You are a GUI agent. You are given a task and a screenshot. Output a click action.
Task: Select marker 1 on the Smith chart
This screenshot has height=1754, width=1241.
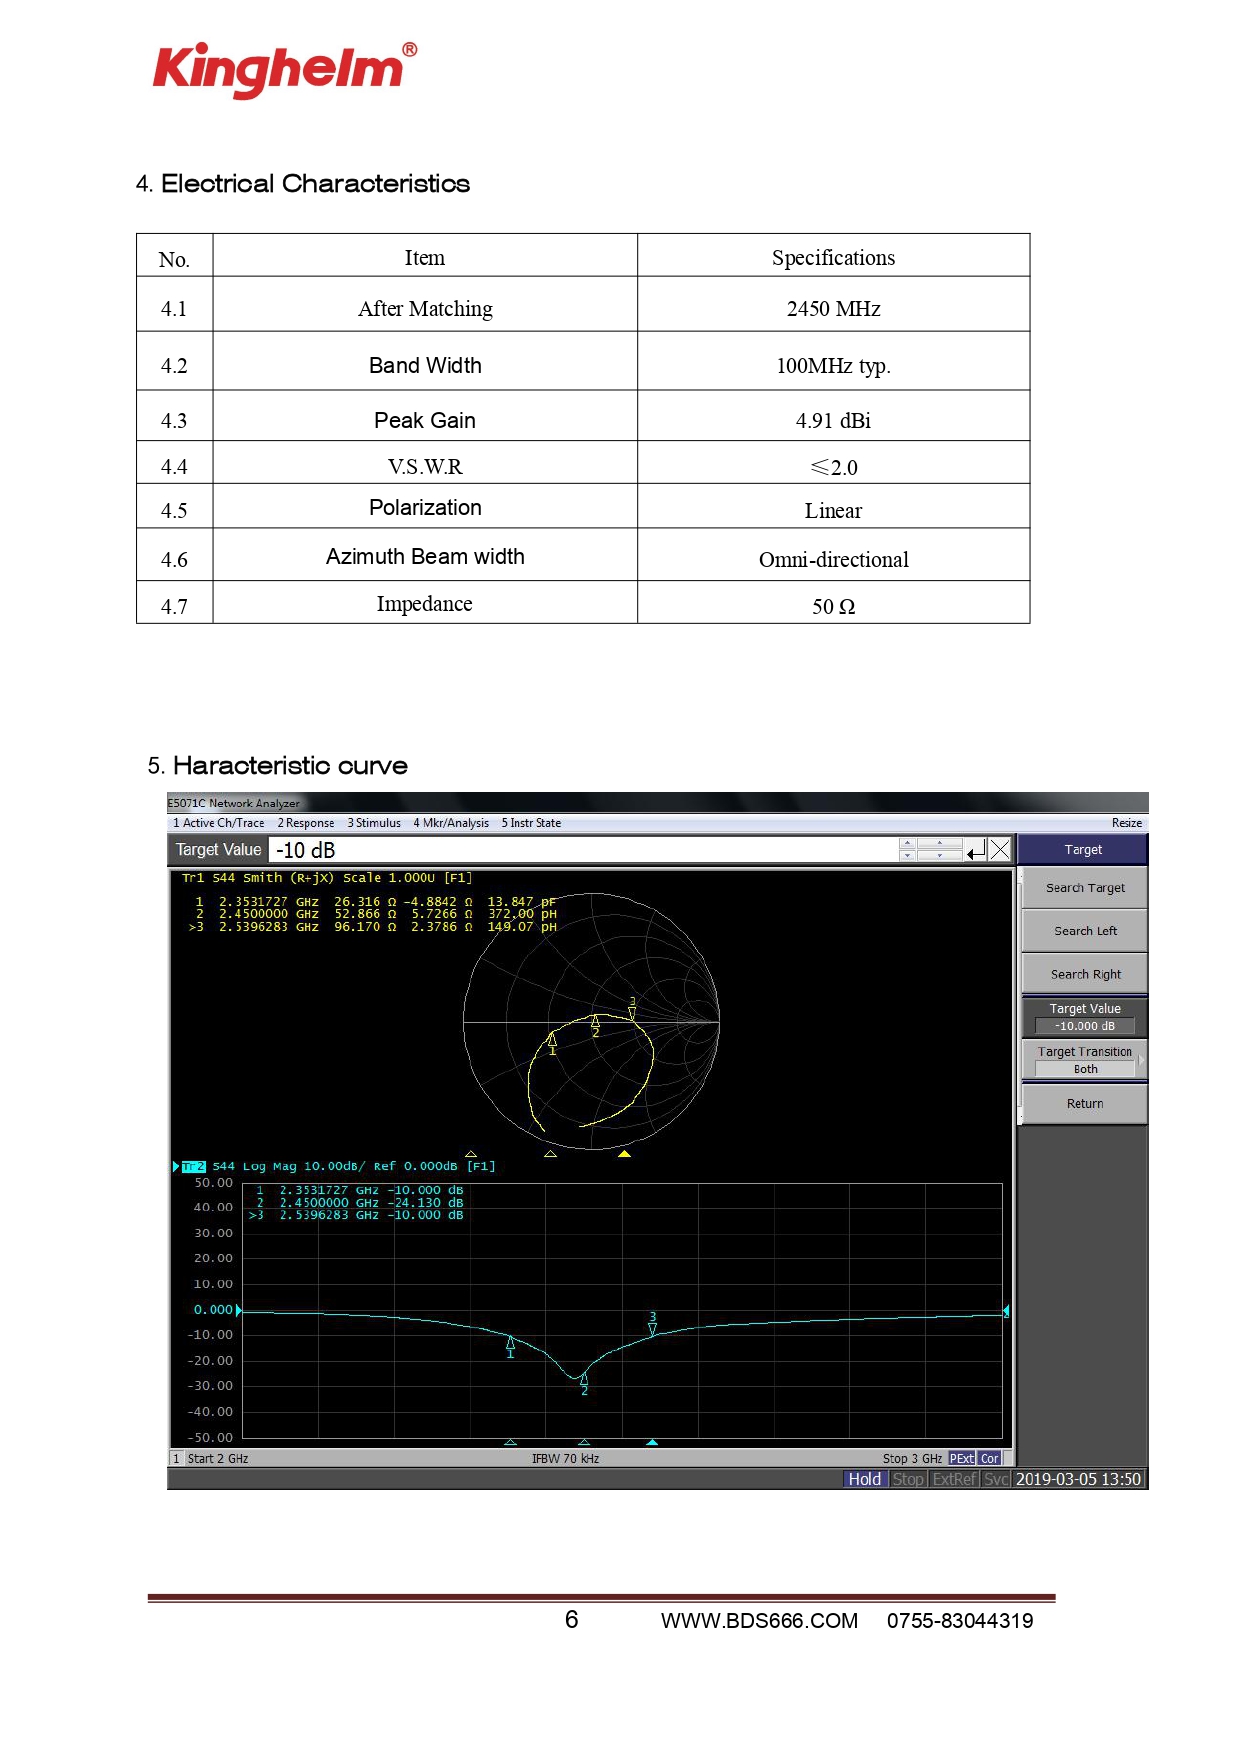click(x=552, y=1044)
